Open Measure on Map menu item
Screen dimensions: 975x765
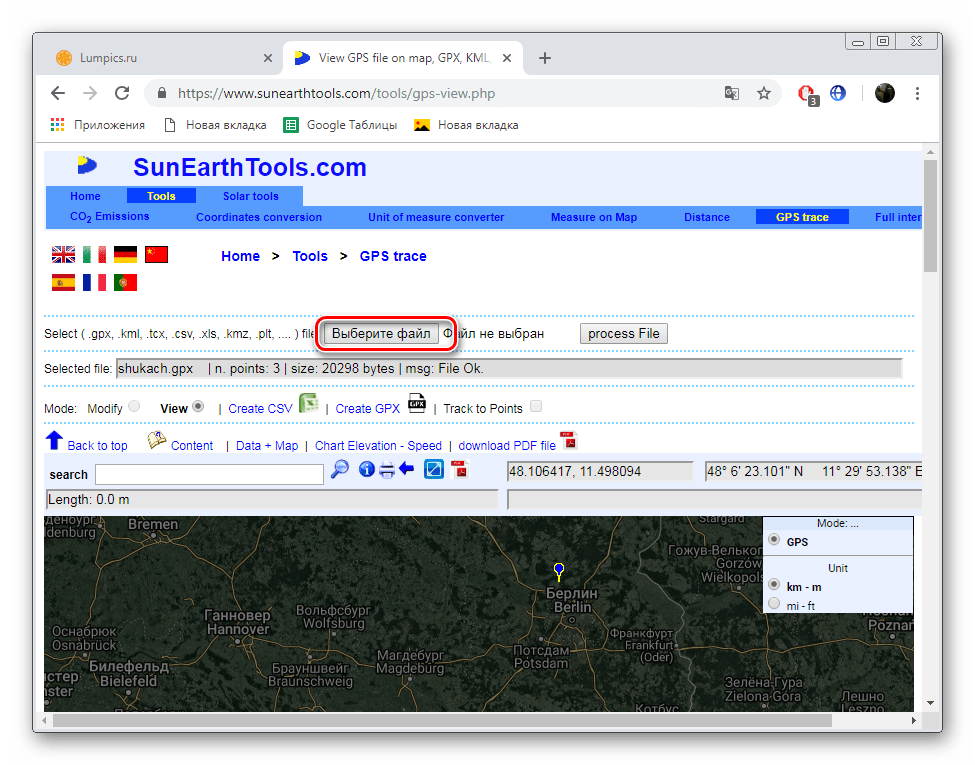594,217
